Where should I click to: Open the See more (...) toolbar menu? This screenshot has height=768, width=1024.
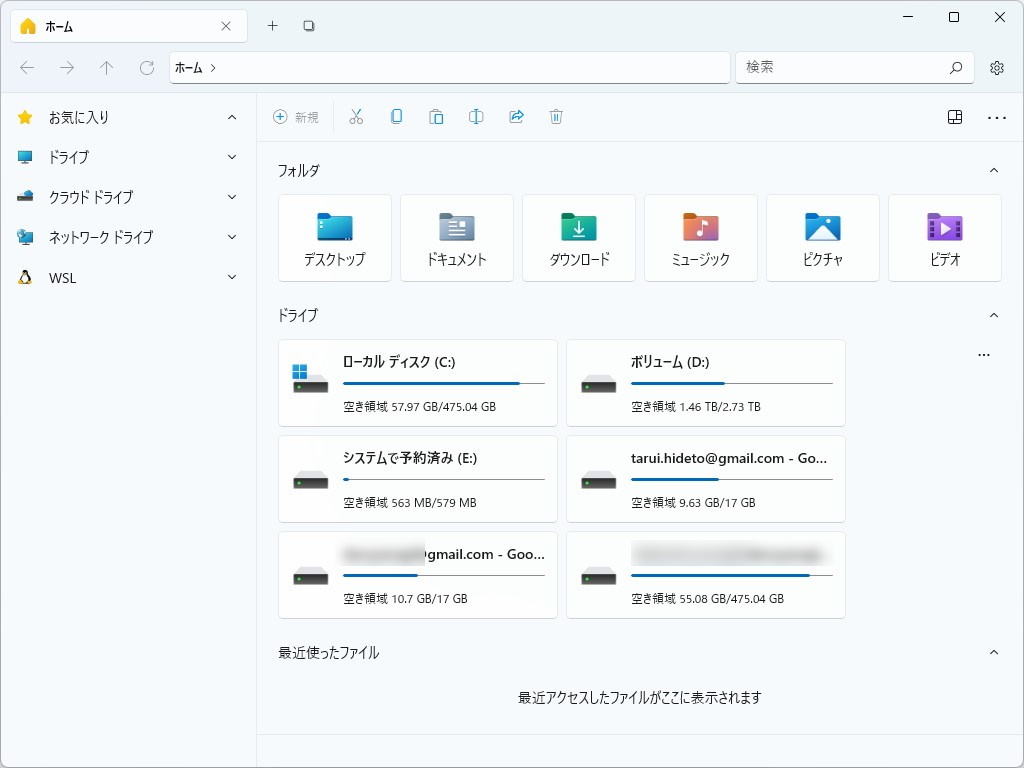996,117
